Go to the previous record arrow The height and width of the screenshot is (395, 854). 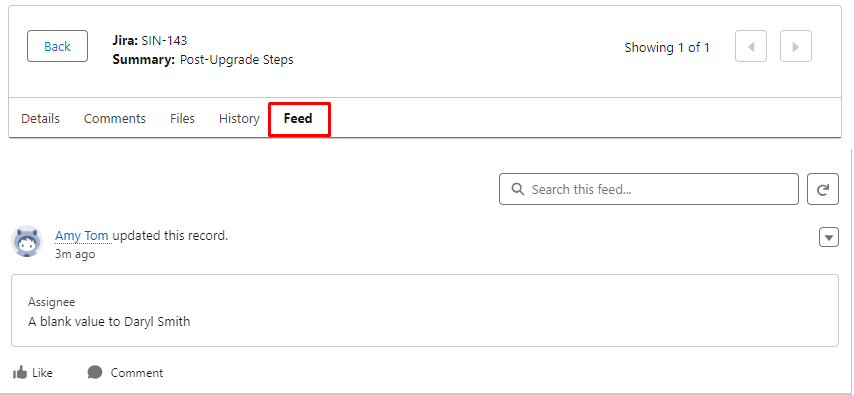coord(751,46)
